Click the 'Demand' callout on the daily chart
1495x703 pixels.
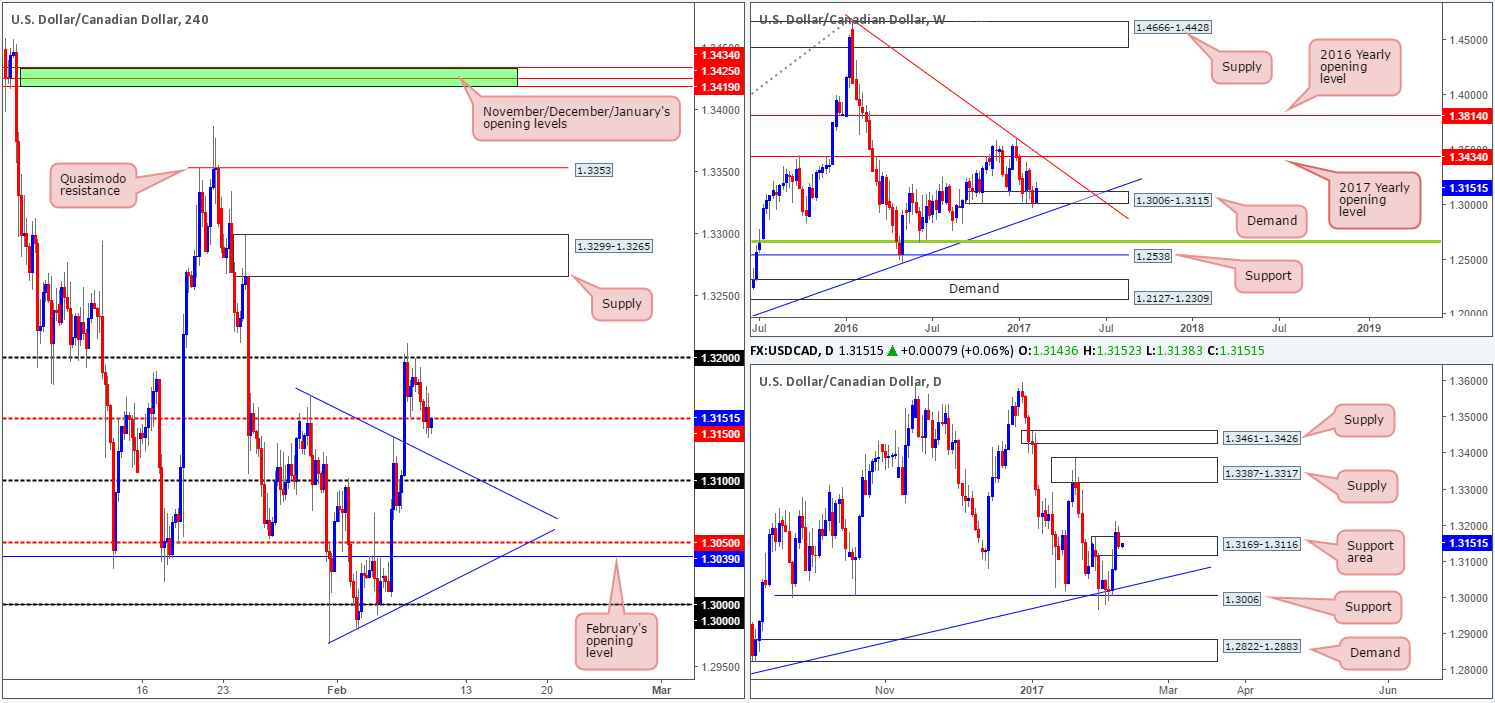(x=1375, y=653)
